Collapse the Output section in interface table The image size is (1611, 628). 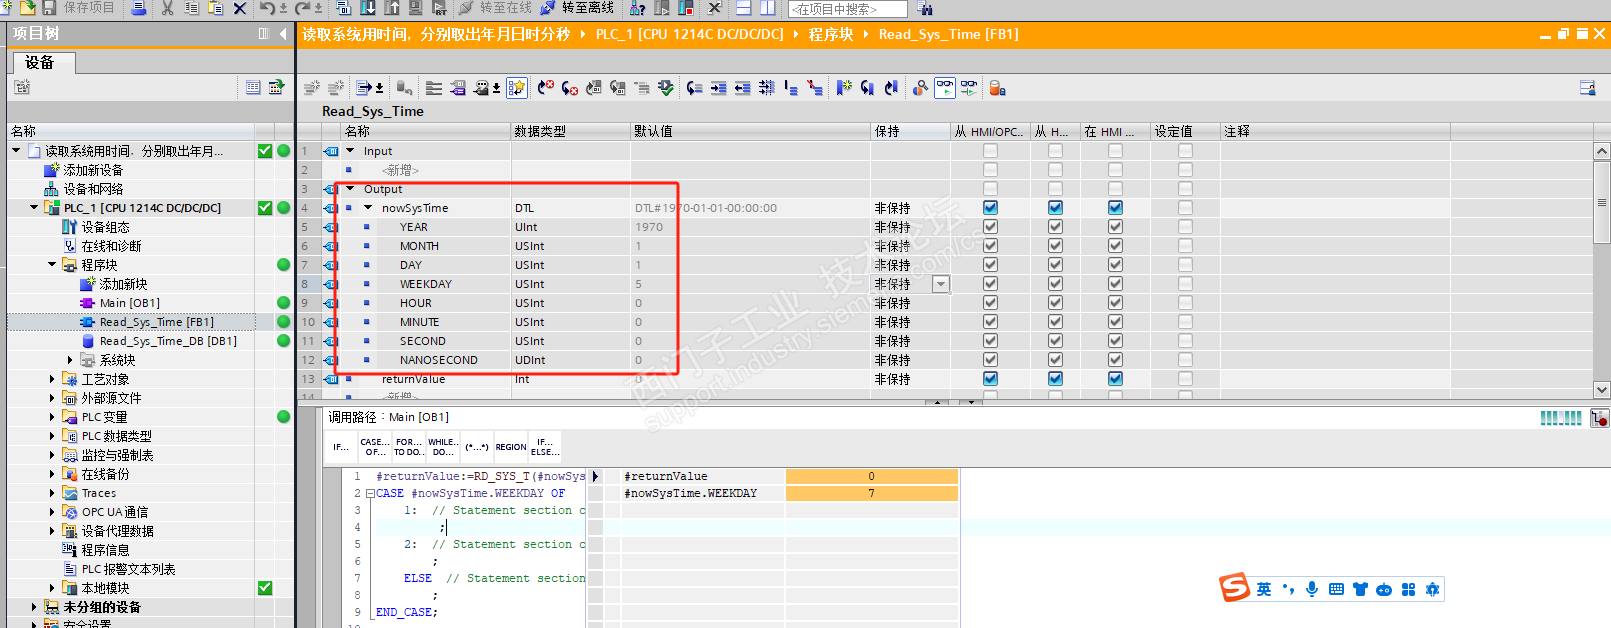(350, 189)
